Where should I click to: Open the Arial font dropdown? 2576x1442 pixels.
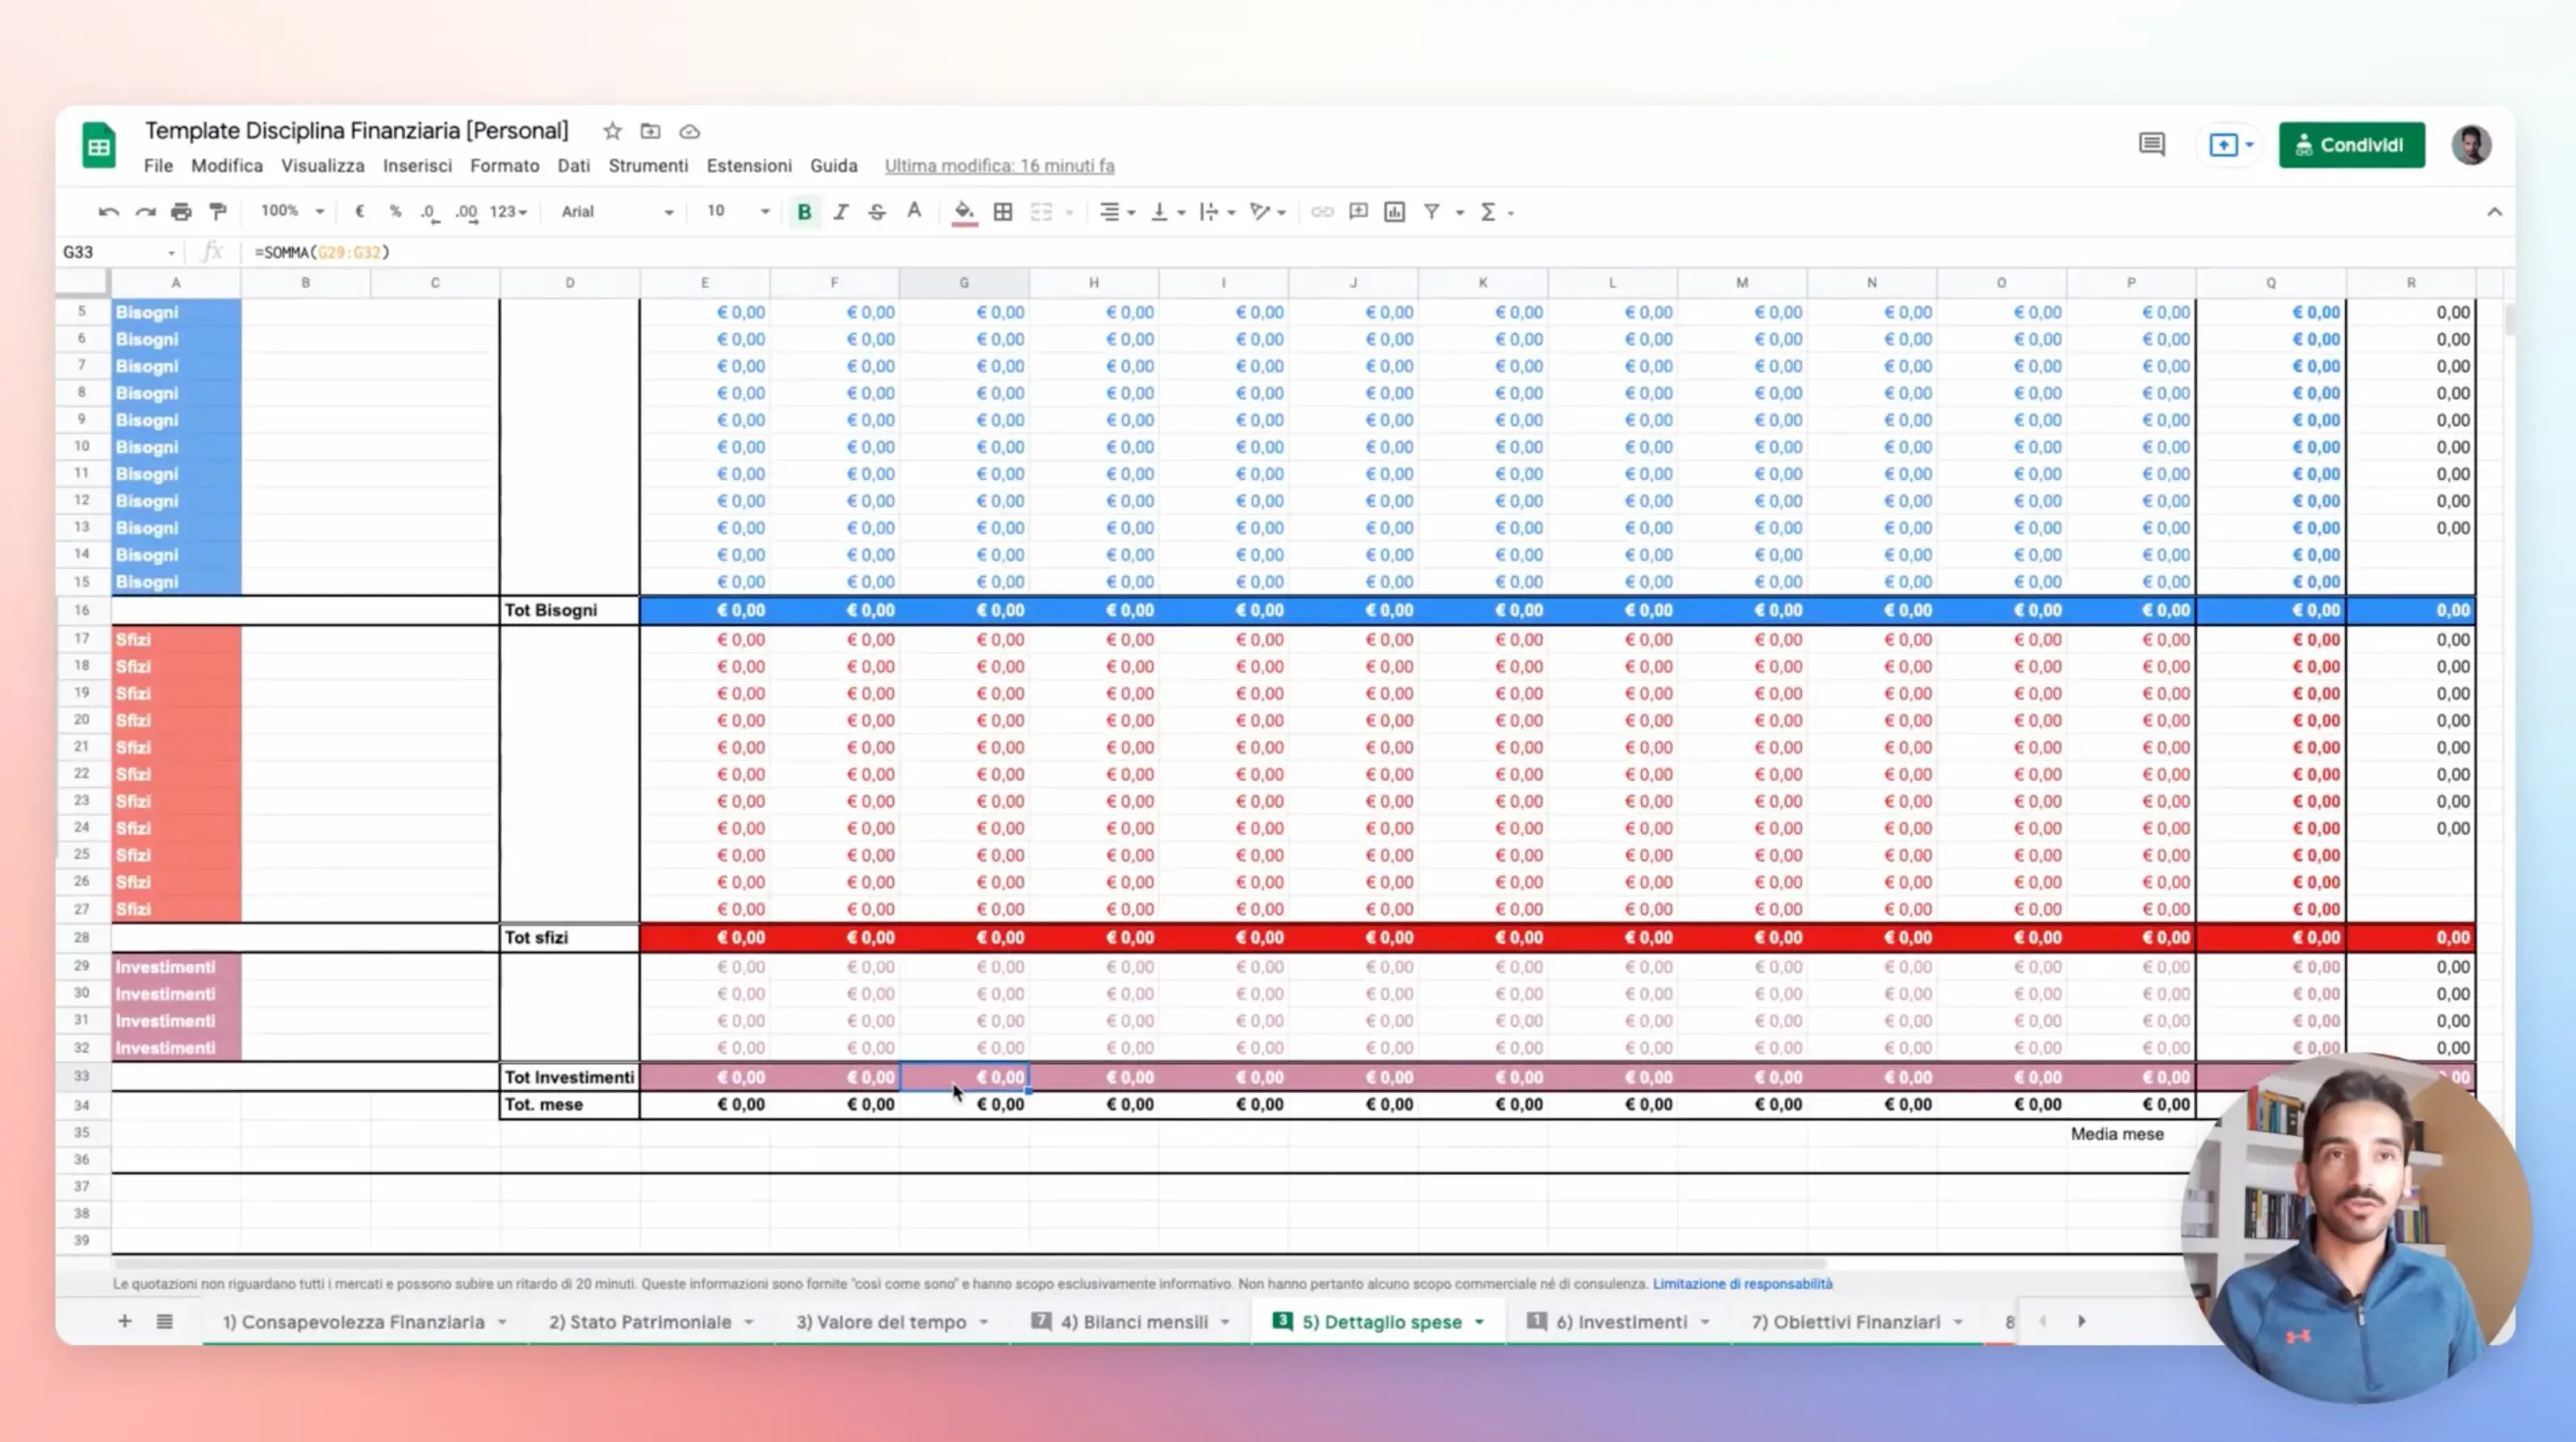(x=617, y=212)
